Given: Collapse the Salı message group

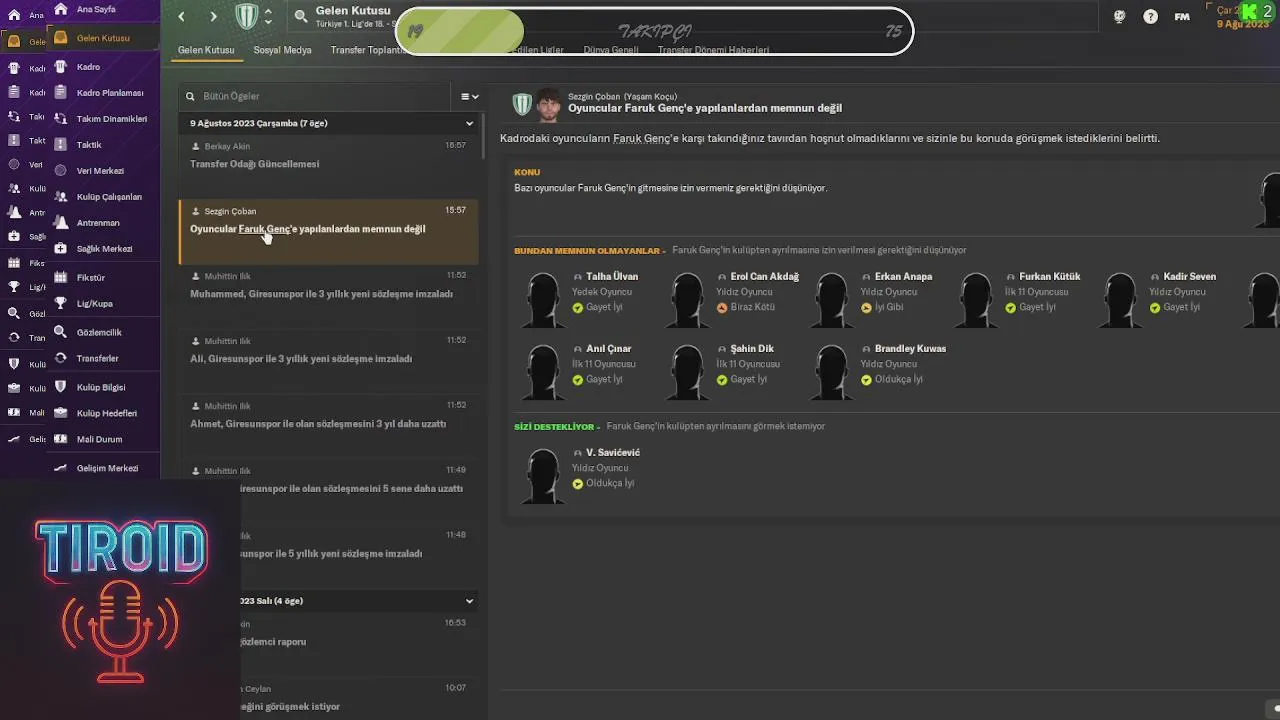Looking at the screenshot, I should [469, 601].
